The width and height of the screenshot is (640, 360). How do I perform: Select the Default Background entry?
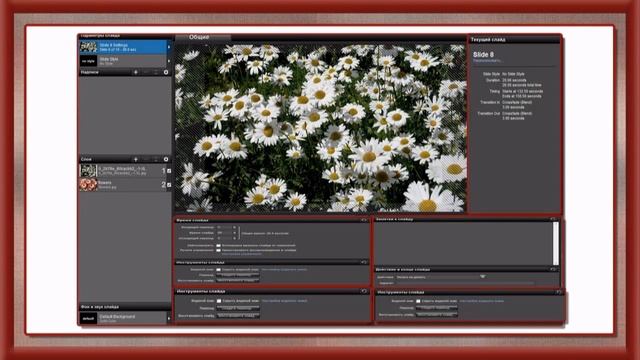click(123, 318)
